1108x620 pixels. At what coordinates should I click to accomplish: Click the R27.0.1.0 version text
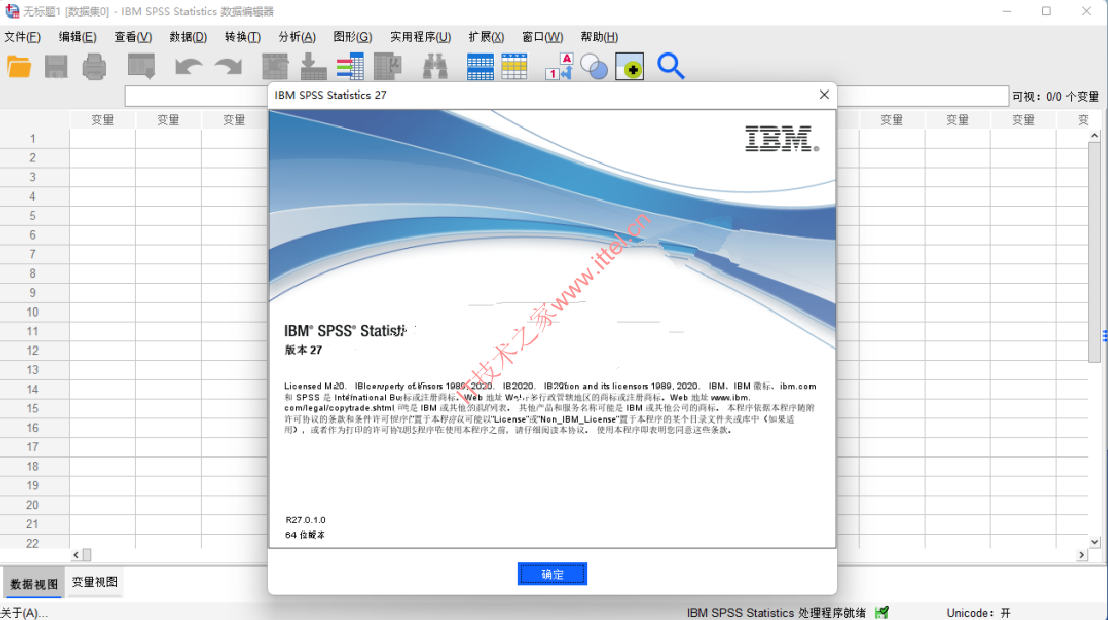305,520
